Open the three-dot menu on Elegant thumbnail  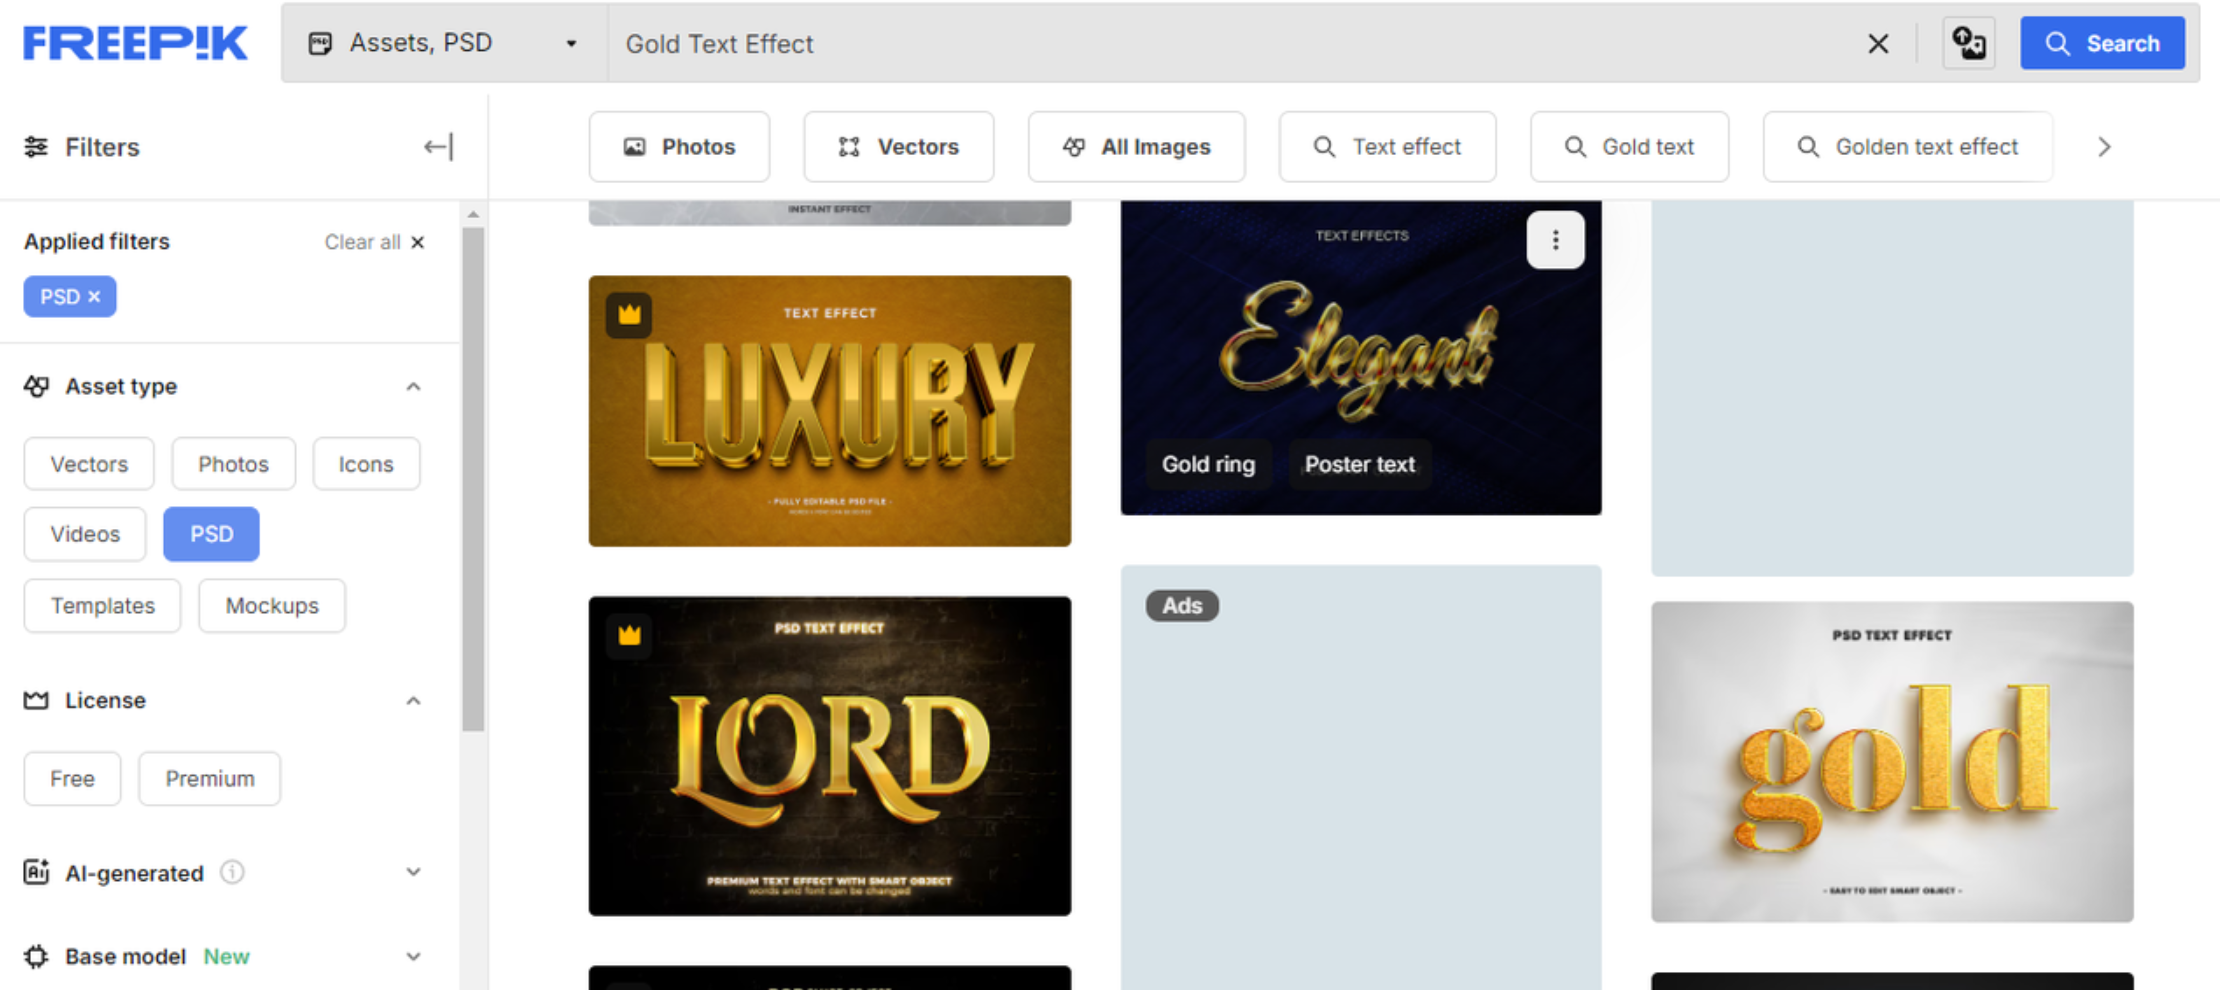coord(1555,240)
